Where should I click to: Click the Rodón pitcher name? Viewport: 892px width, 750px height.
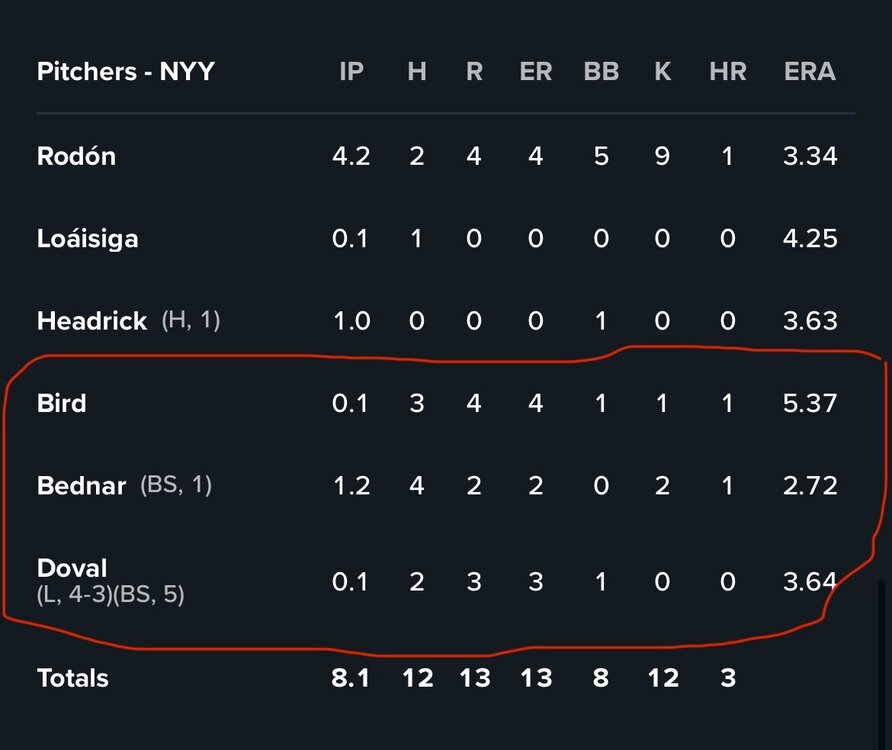pos(76,156)
